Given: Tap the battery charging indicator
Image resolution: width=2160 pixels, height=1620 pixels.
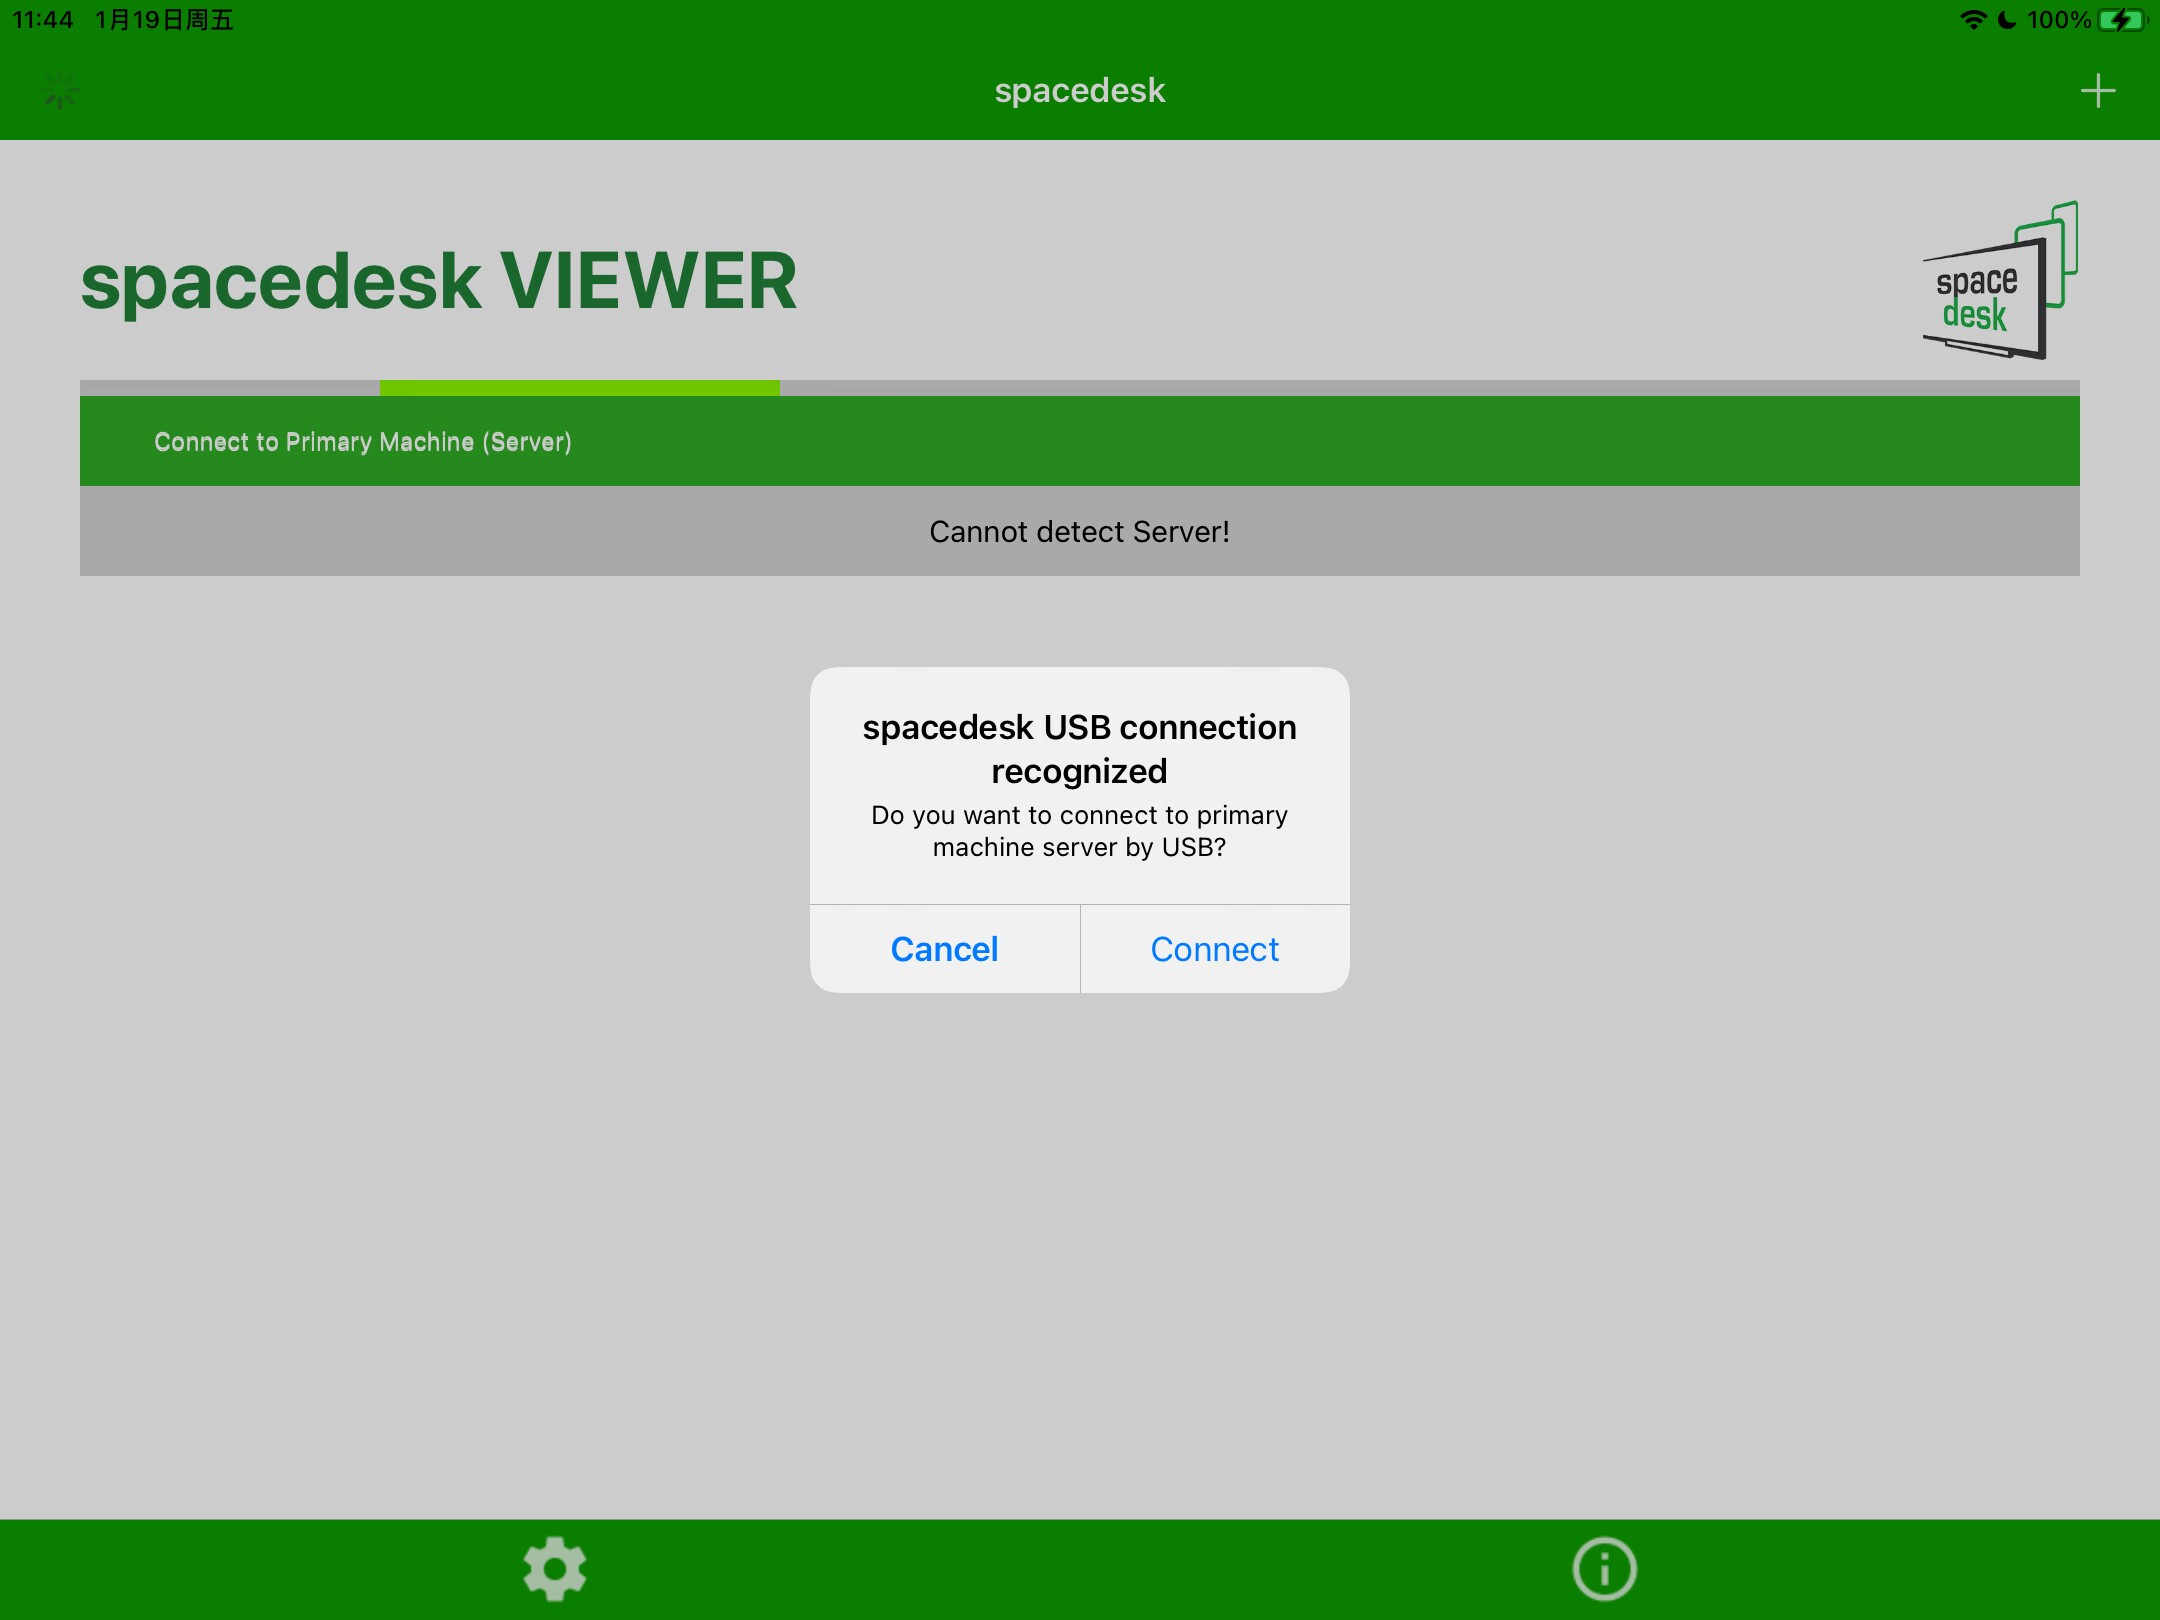Looking at the screenshot, I should tap(2122, 20).
